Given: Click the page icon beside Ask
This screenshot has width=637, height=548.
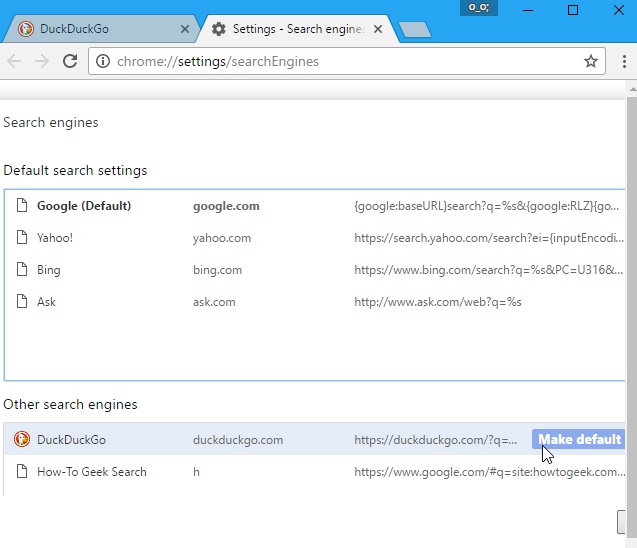Looking at the screenshot, I should point(22,301).
